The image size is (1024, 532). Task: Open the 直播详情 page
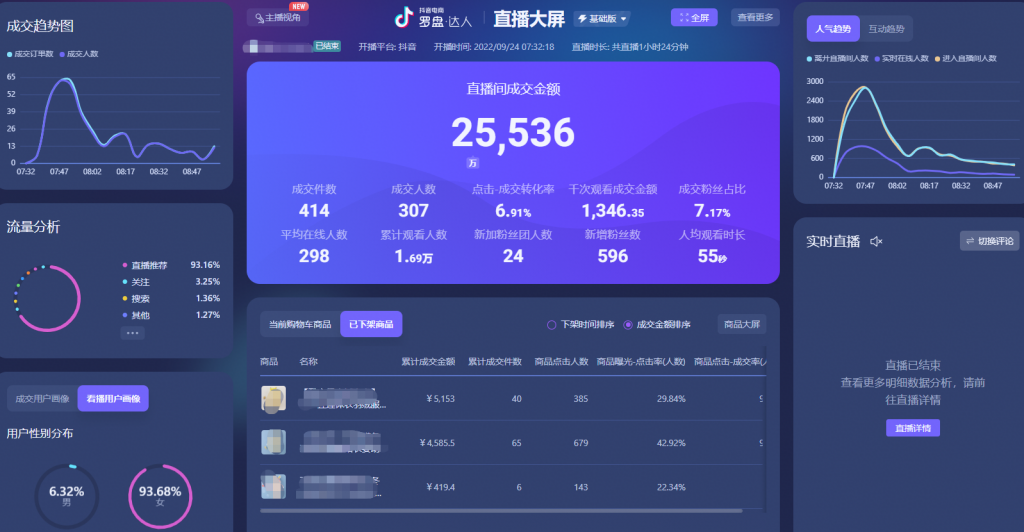912,428
